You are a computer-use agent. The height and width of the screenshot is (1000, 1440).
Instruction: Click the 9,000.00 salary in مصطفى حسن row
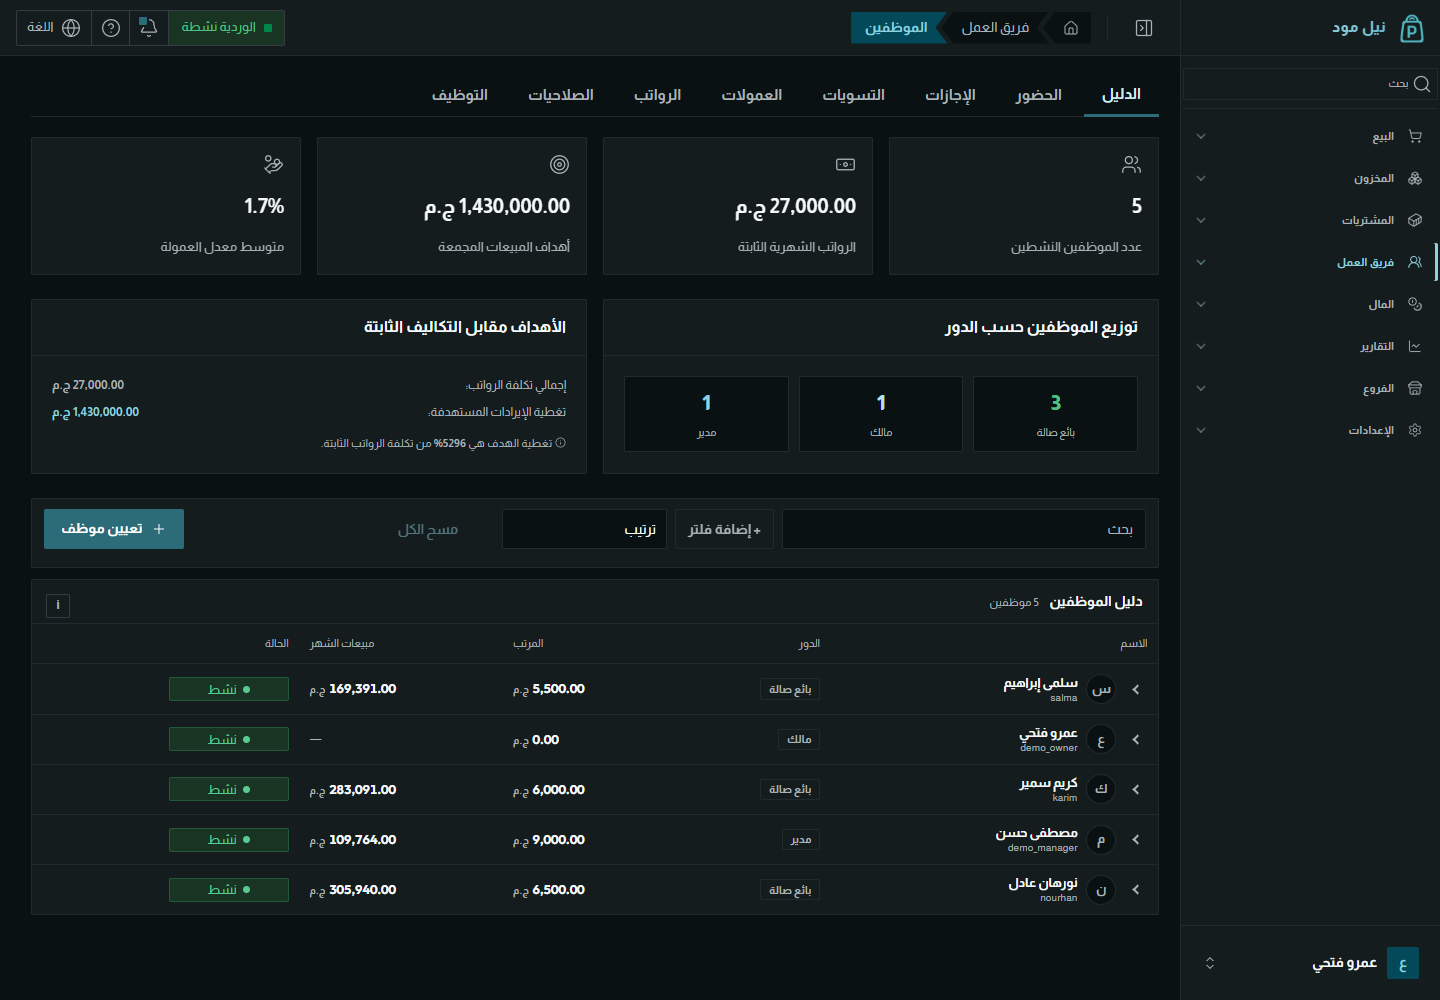tap(549, 840)
